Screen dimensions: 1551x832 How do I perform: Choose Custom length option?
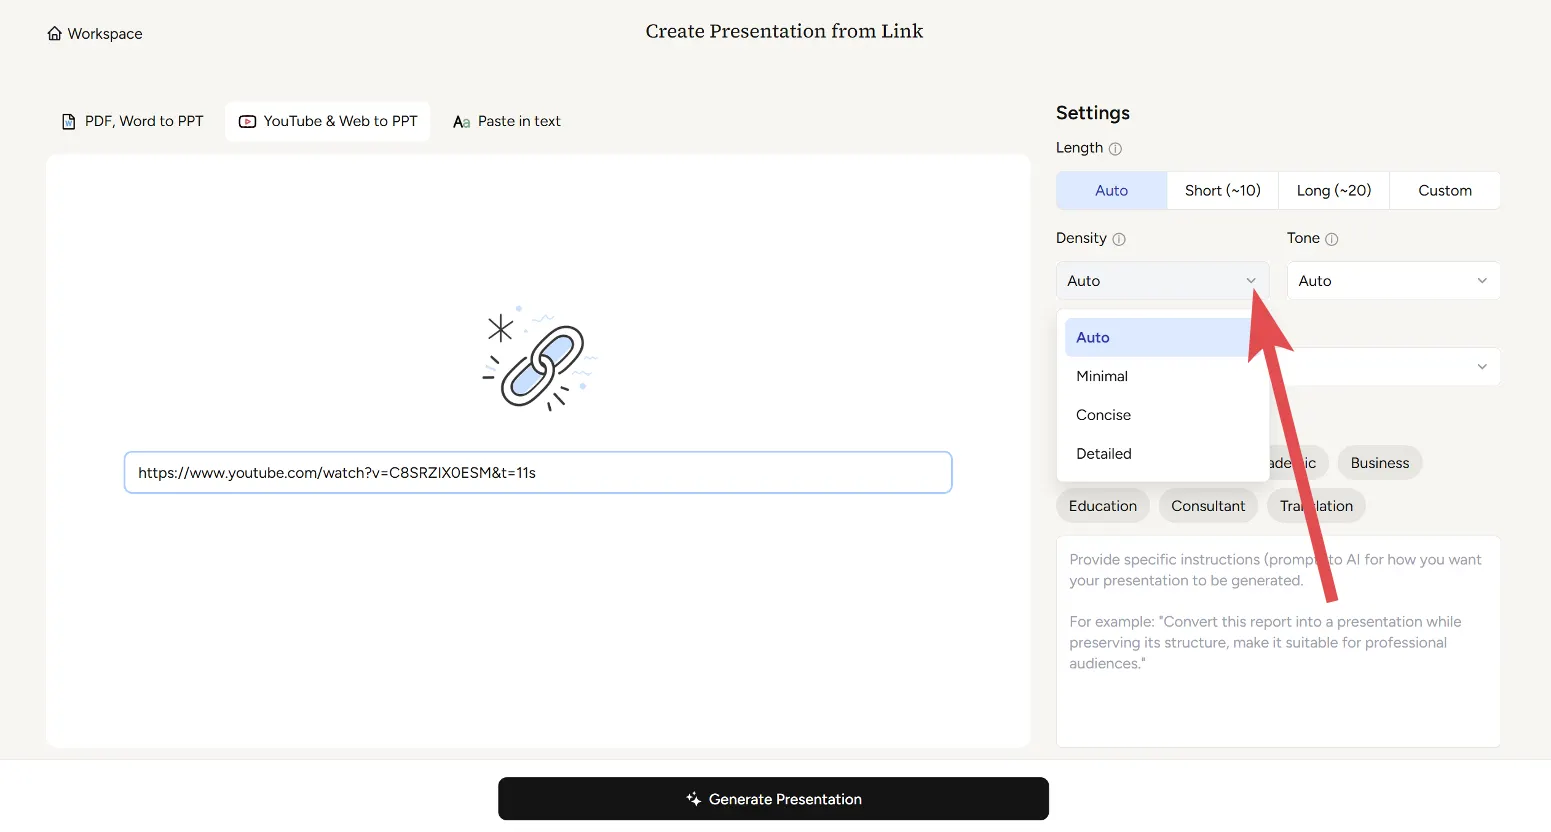pyautogui.click(x=1444, y=191)
